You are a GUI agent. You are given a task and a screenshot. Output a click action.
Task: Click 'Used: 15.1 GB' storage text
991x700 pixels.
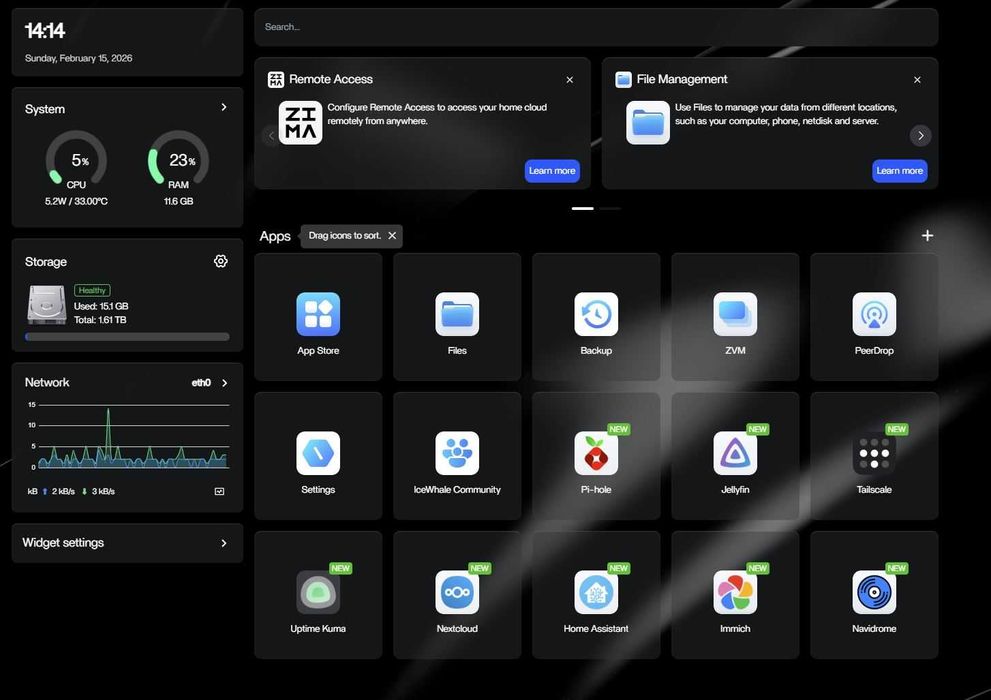point(101,306)
